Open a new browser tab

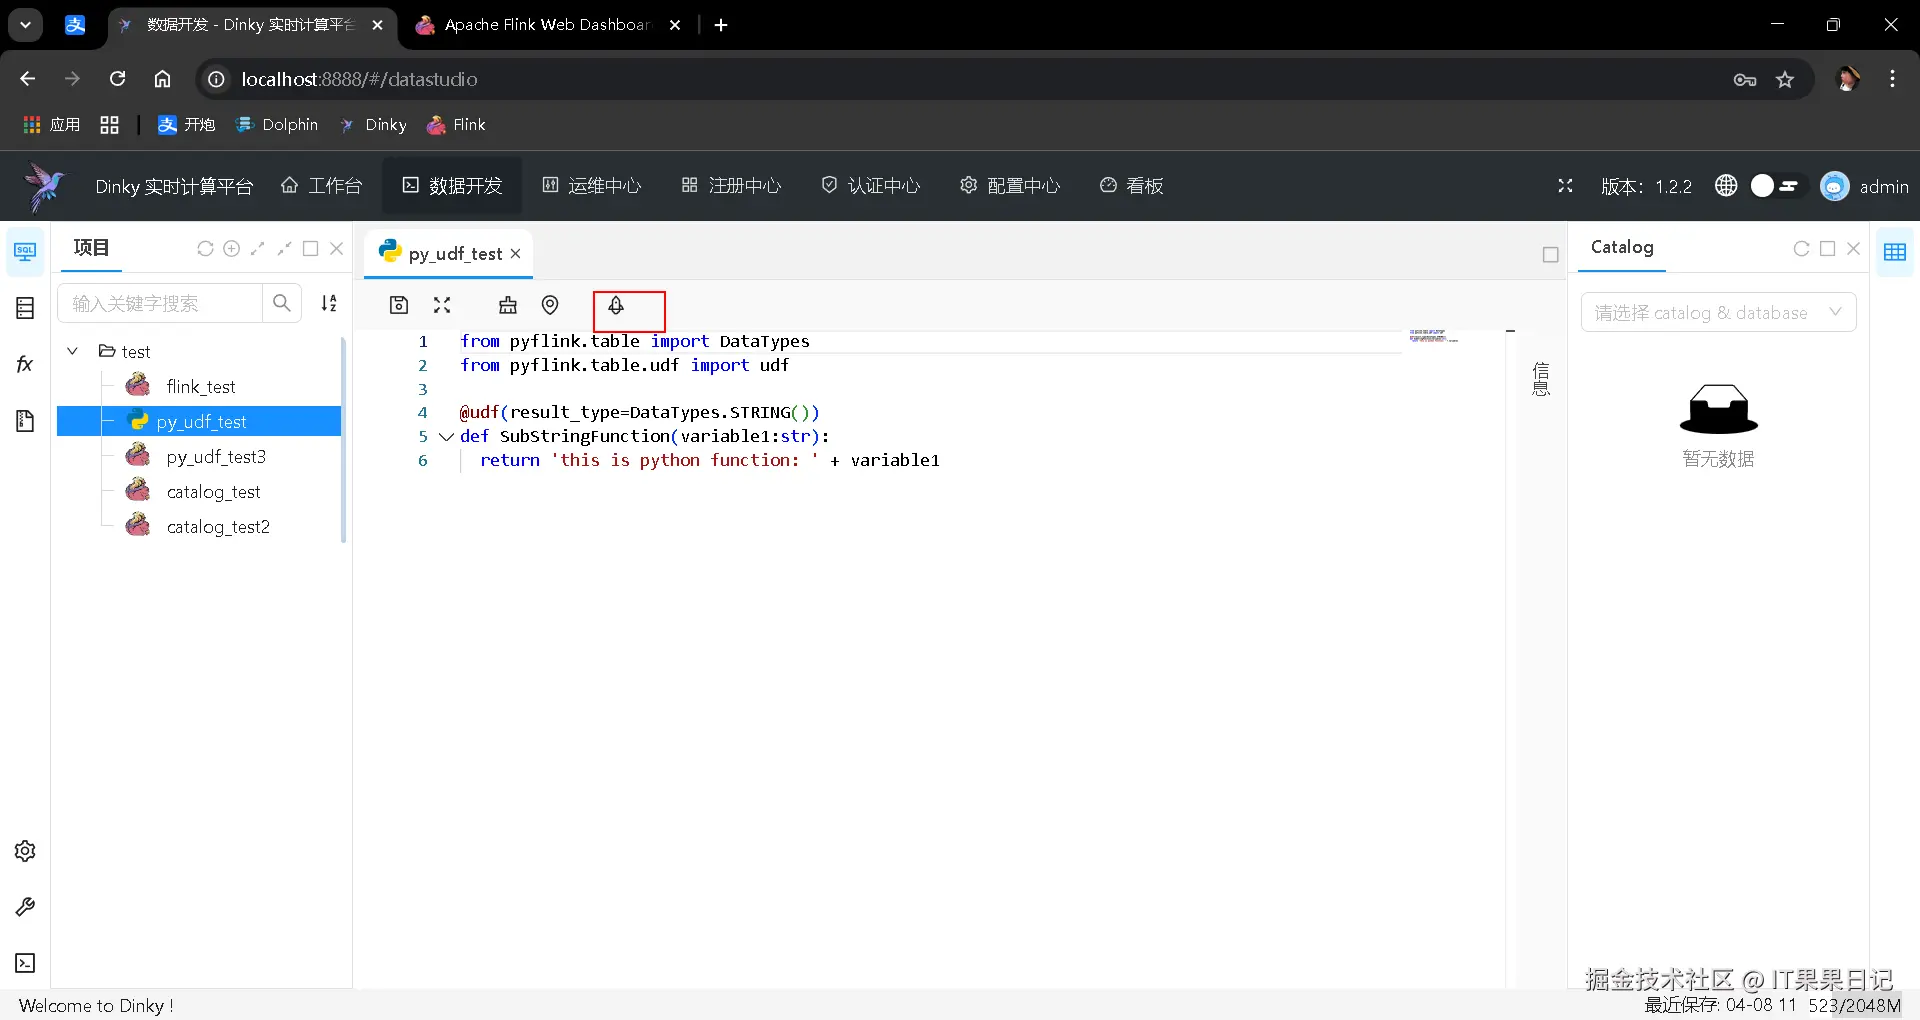point(721,25)
